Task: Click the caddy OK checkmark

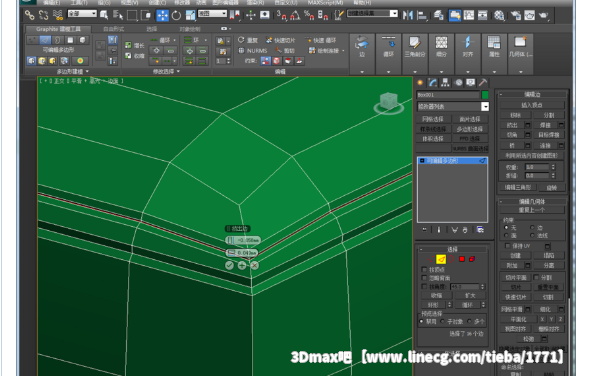Action: pyautogui.click(x=229, y=265)
